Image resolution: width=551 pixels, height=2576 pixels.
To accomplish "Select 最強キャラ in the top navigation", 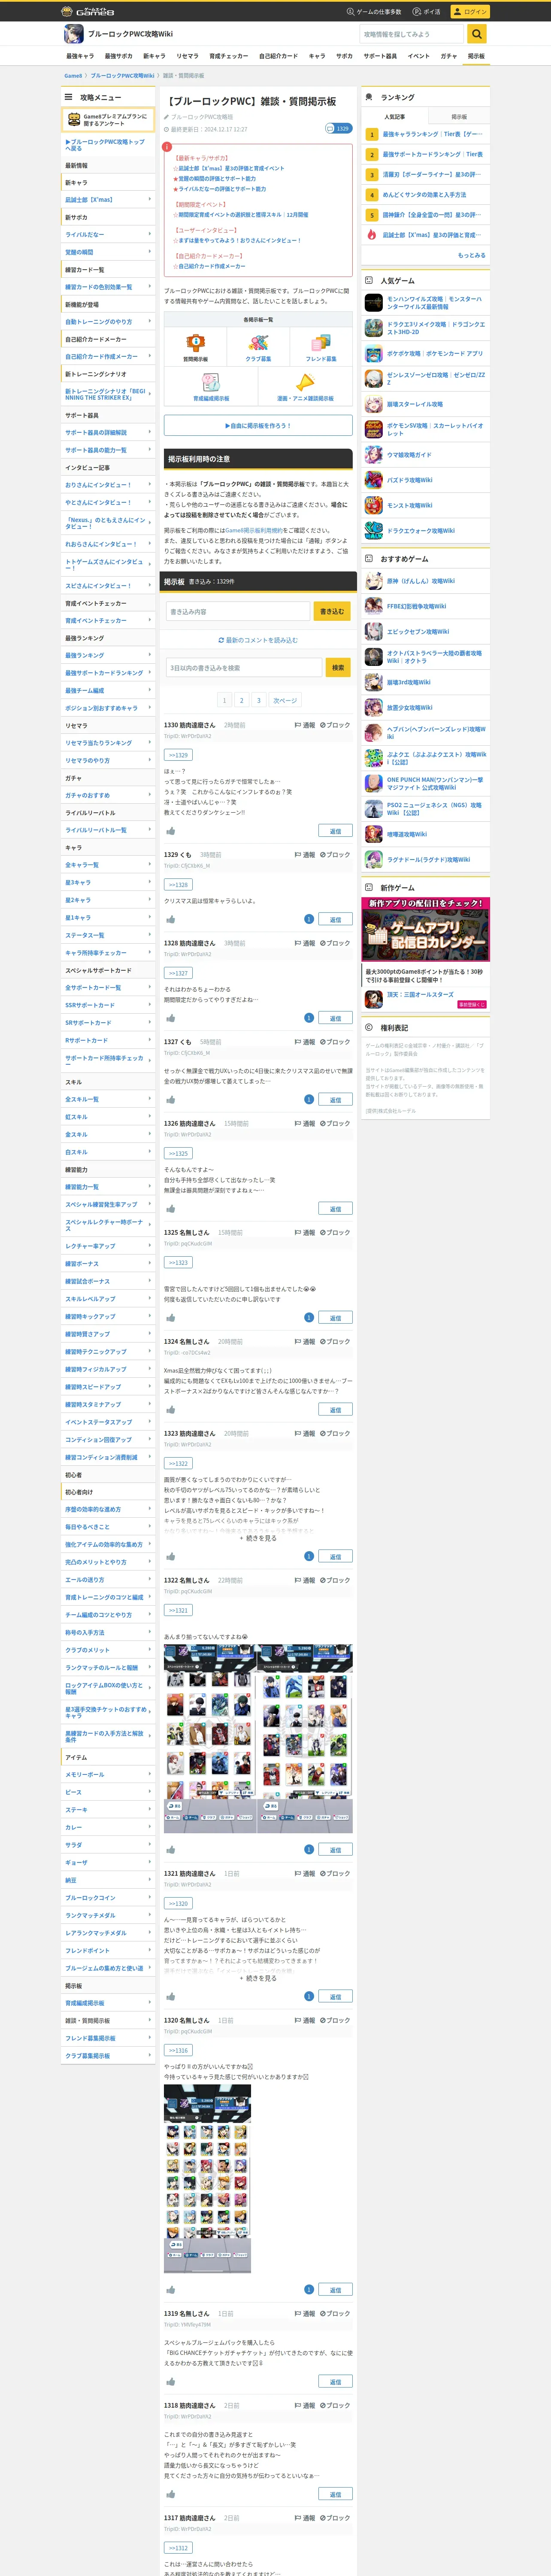I will [80, 56].
